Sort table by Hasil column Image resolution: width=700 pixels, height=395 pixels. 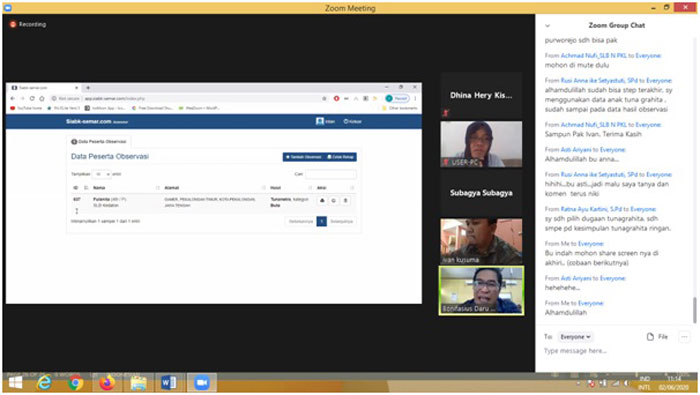(275, 188)
